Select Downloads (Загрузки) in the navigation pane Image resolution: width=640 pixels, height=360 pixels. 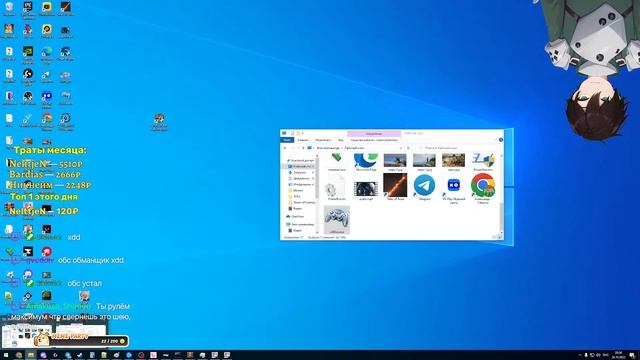[x=300, y=172]
